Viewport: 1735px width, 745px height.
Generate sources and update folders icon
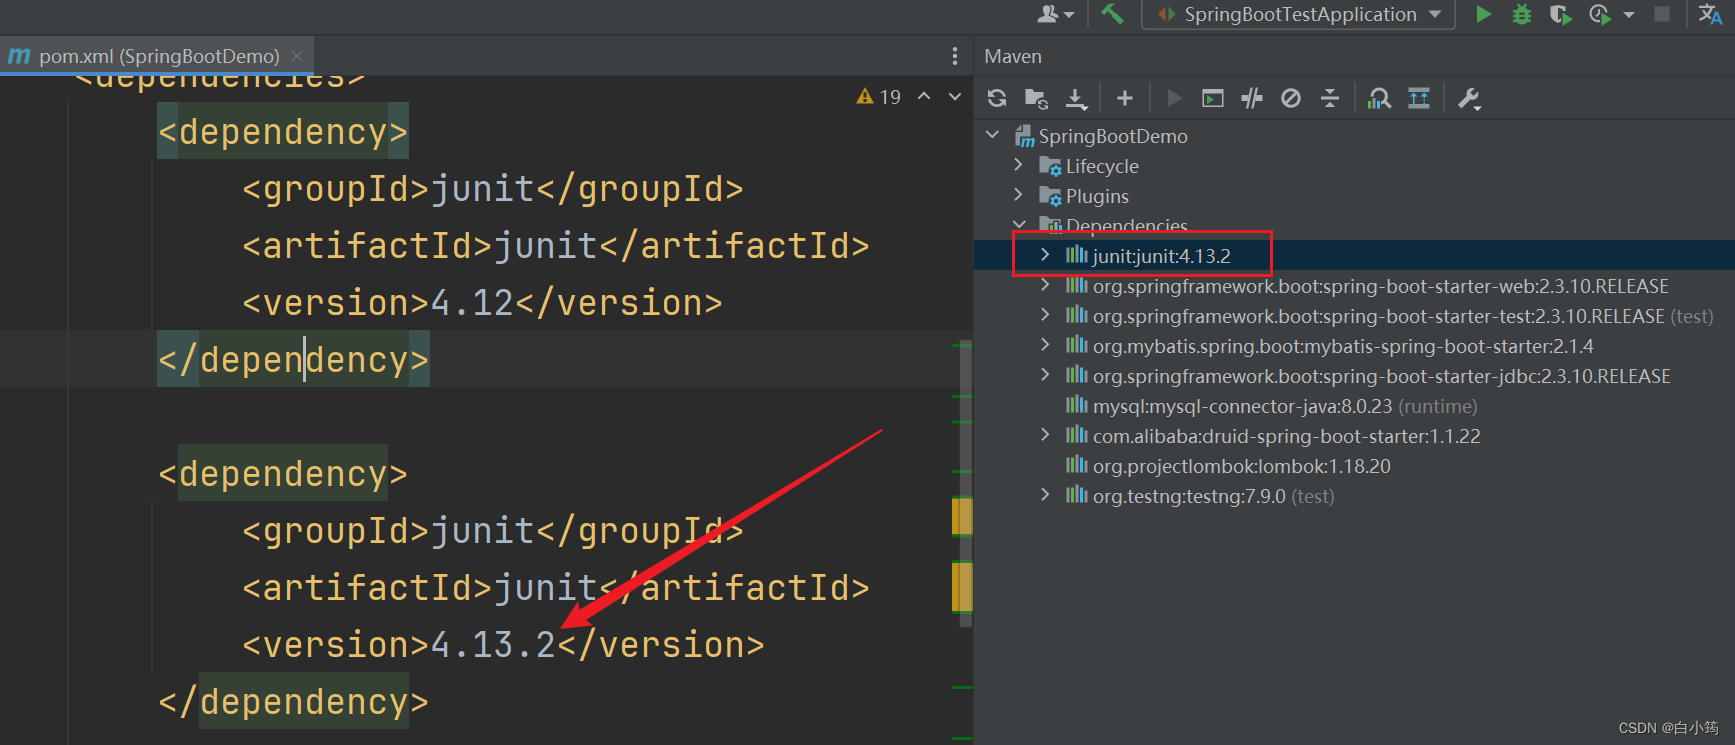pyautogui.click(x=1036, y=98)
